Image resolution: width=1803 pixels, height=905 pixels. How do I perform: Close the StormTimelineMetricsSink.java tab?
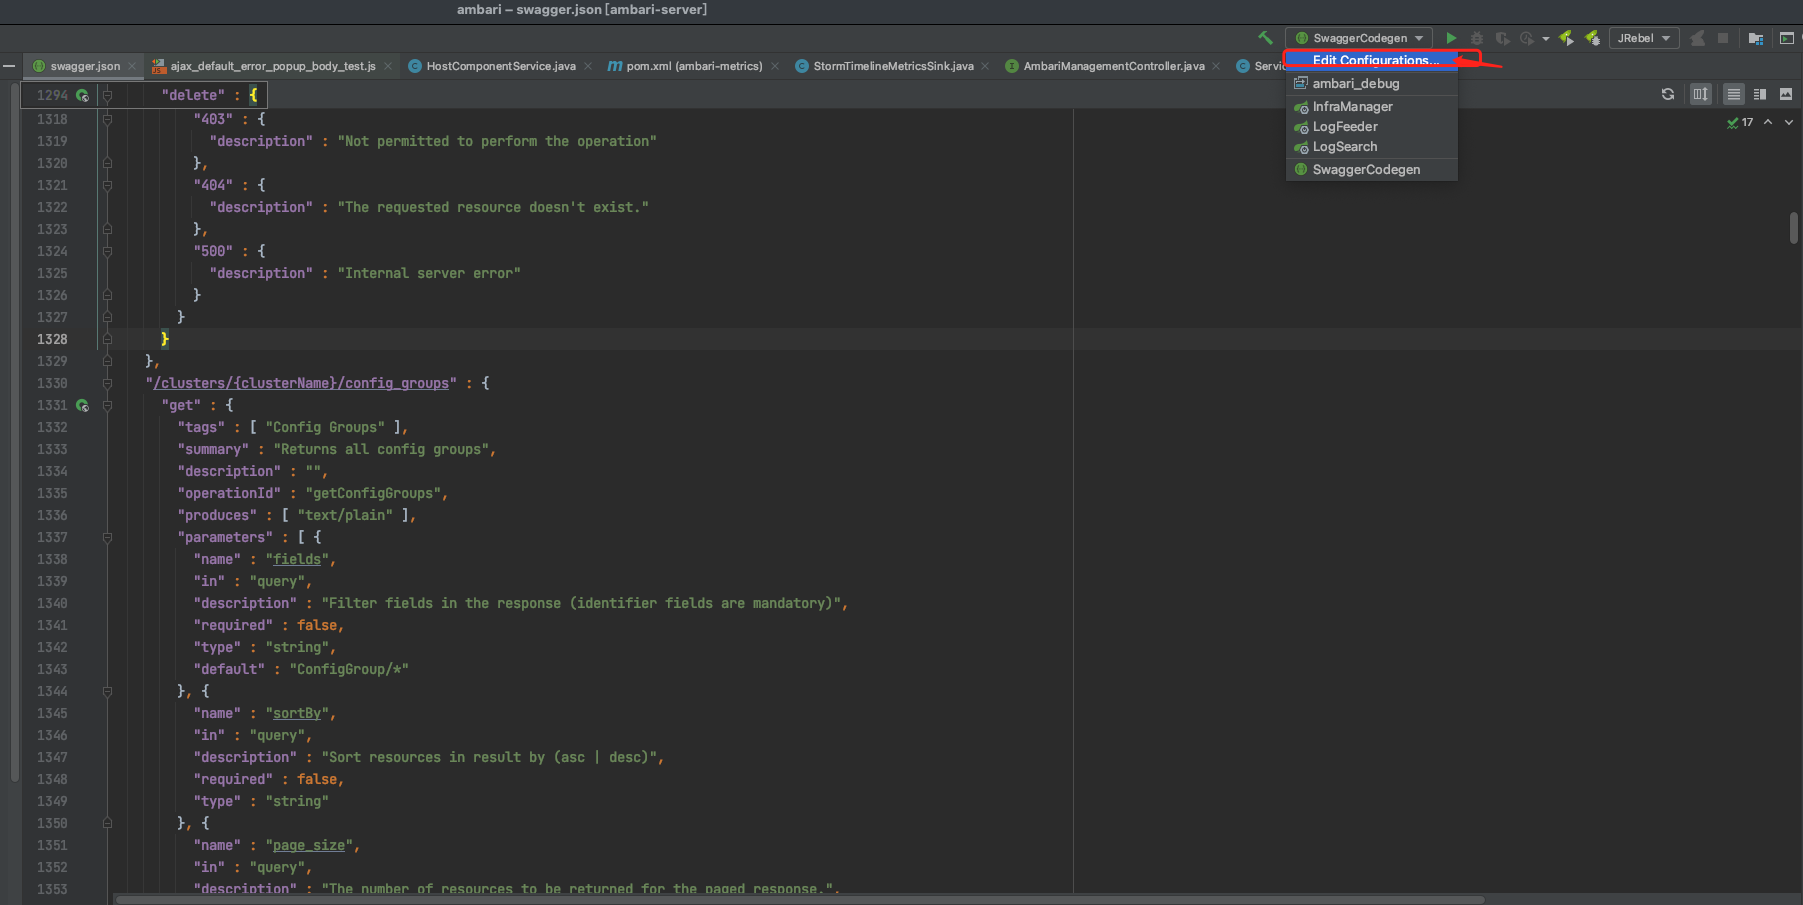[x=985, y=66]
